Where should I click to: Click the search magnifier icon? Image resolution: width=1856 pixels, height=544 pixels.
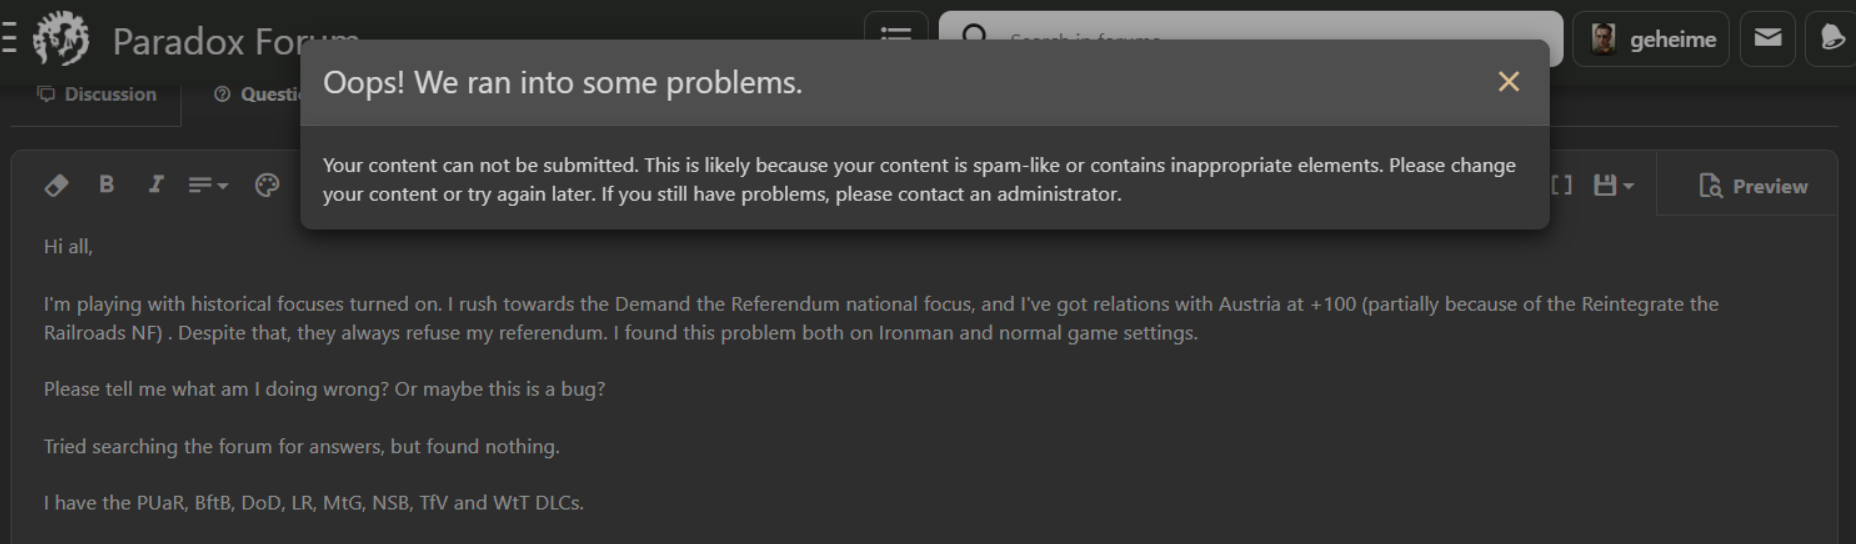coord(973,32)
